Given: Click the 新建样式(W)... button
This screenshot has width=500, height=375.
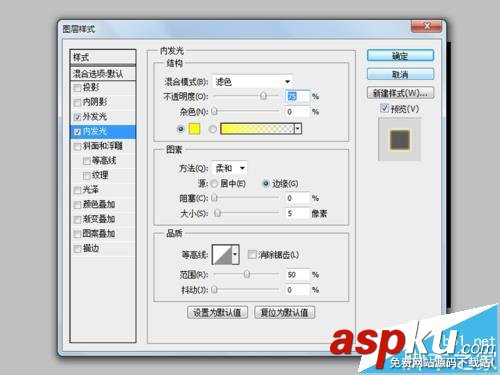Looking at the screenshot, I should click(400, 93).
